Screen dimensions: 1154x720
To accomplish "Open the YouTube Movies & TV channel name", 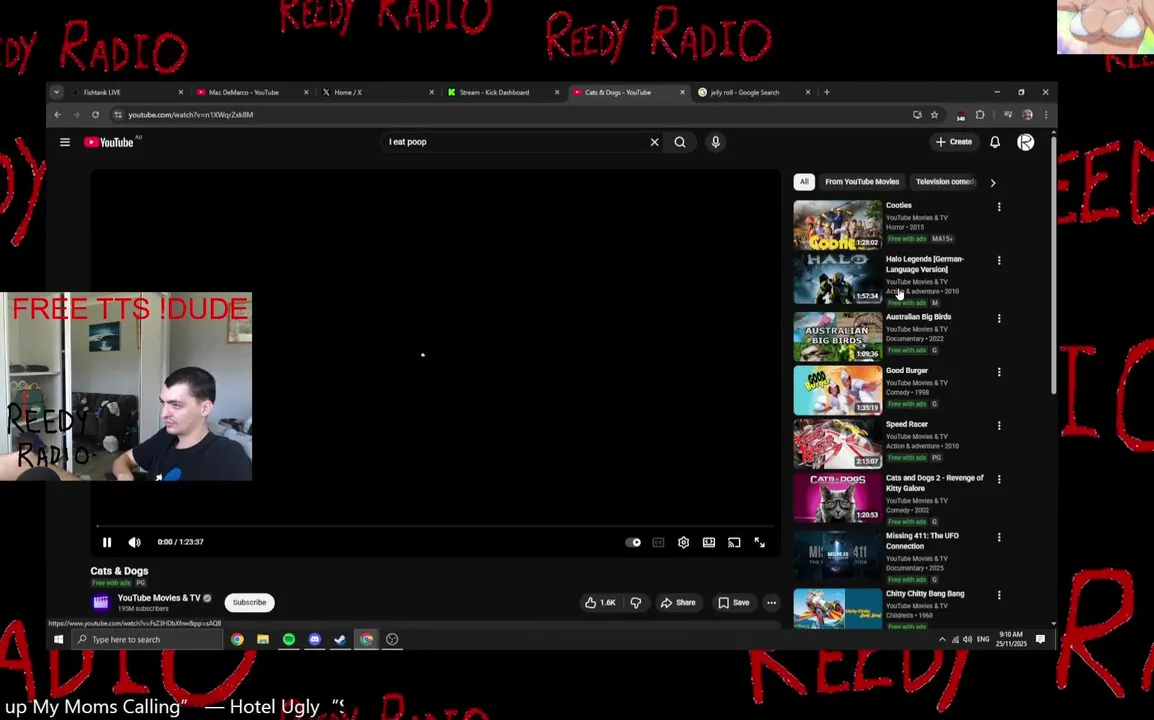I will 159,598.
